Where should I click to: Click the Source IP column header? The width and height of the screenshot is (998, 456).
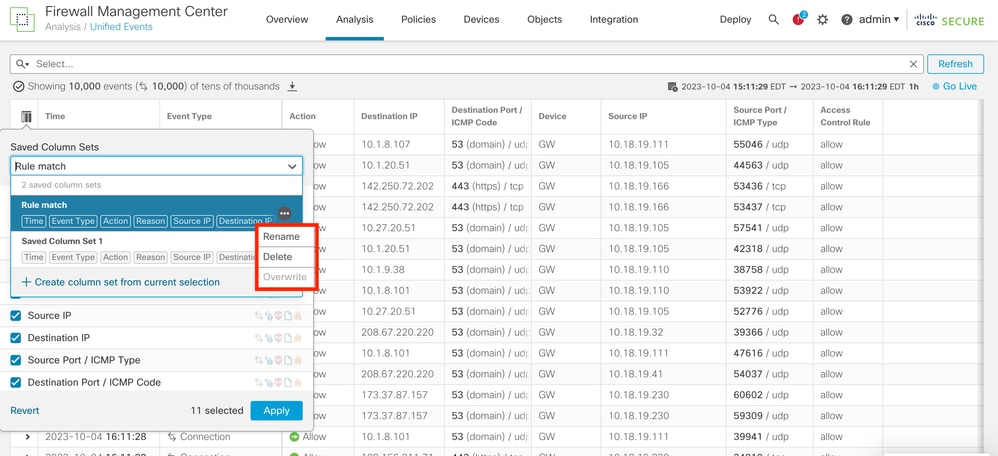coord(628,117)
